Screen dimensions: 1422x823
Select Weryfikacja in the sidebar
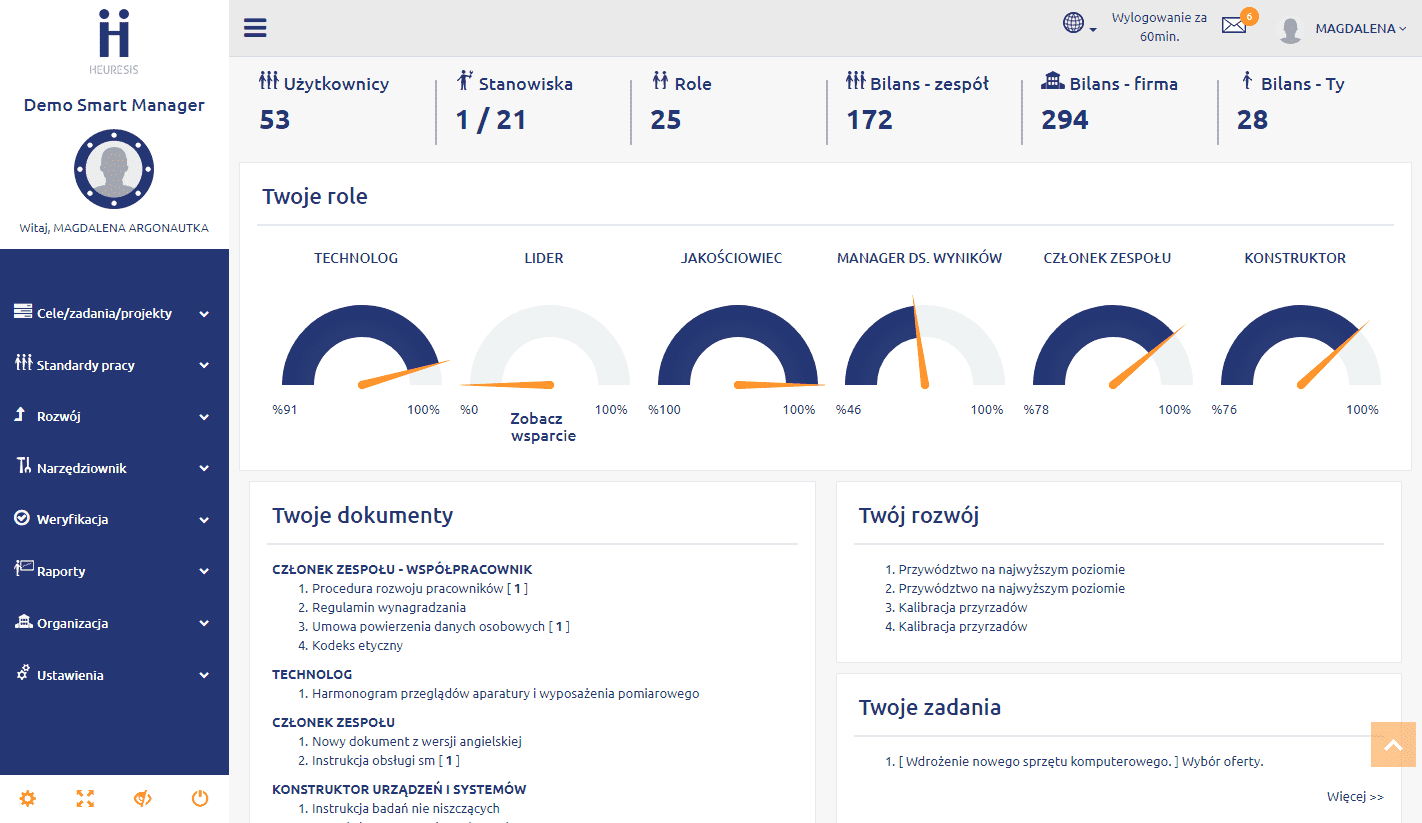(x=113, y=520)
